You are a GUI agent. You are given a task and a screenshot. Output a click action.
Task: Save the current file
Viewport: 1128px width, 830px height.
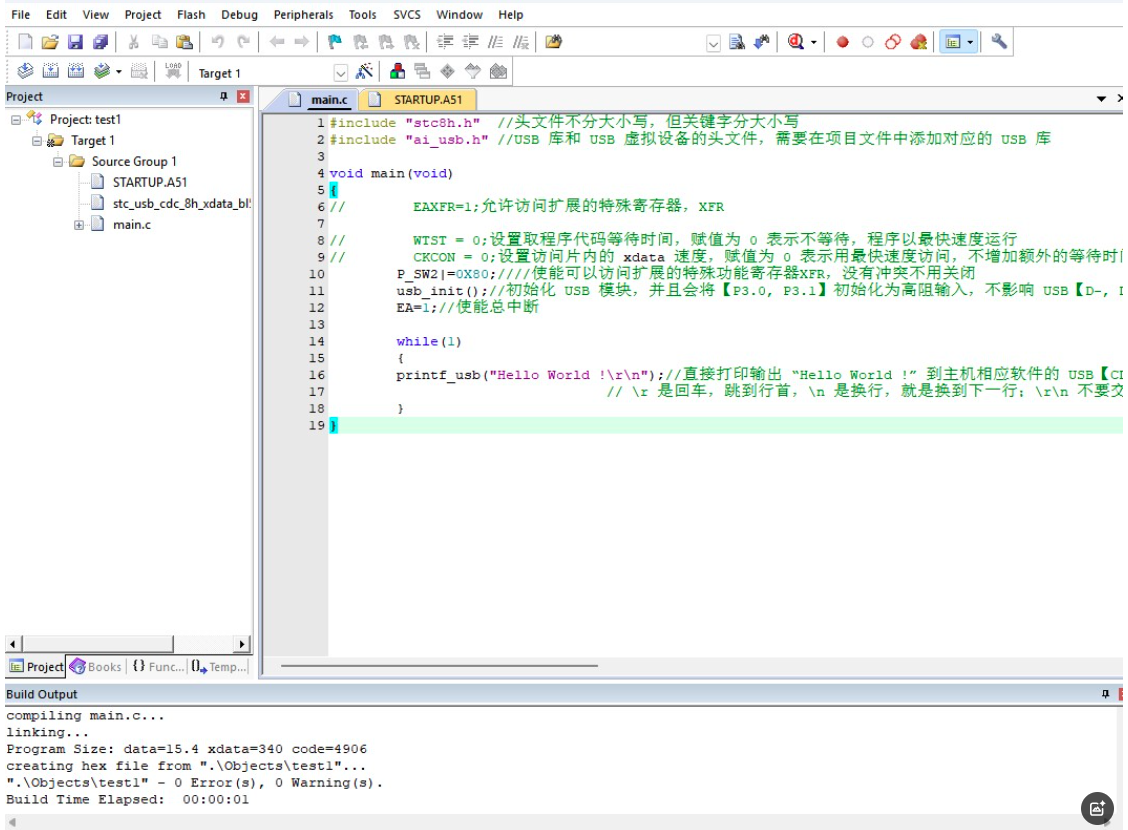tap(75, 42)
